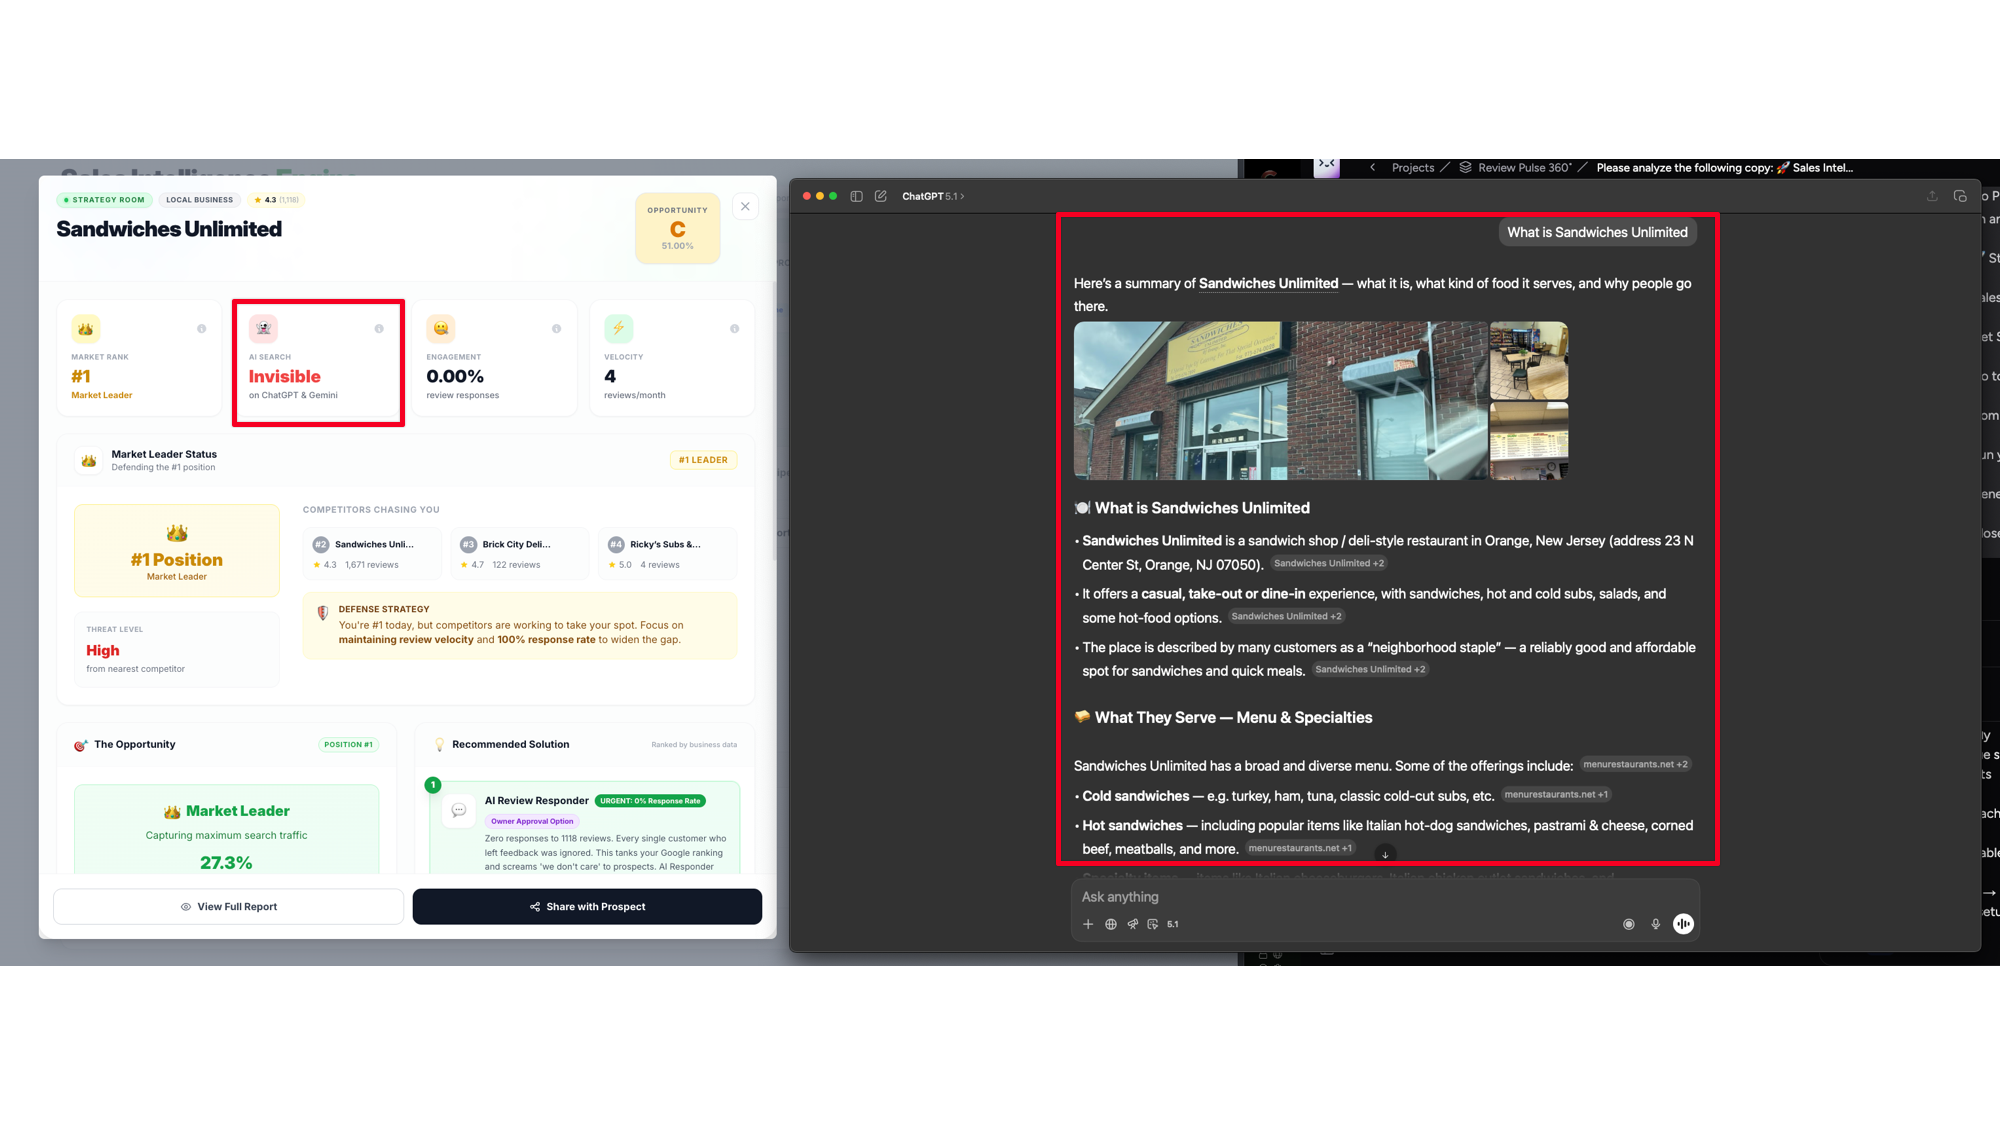This screenshot has height=1125, width=2000.
Task: Click the globe web search icon in composer
Action: tap(1111, 924)
